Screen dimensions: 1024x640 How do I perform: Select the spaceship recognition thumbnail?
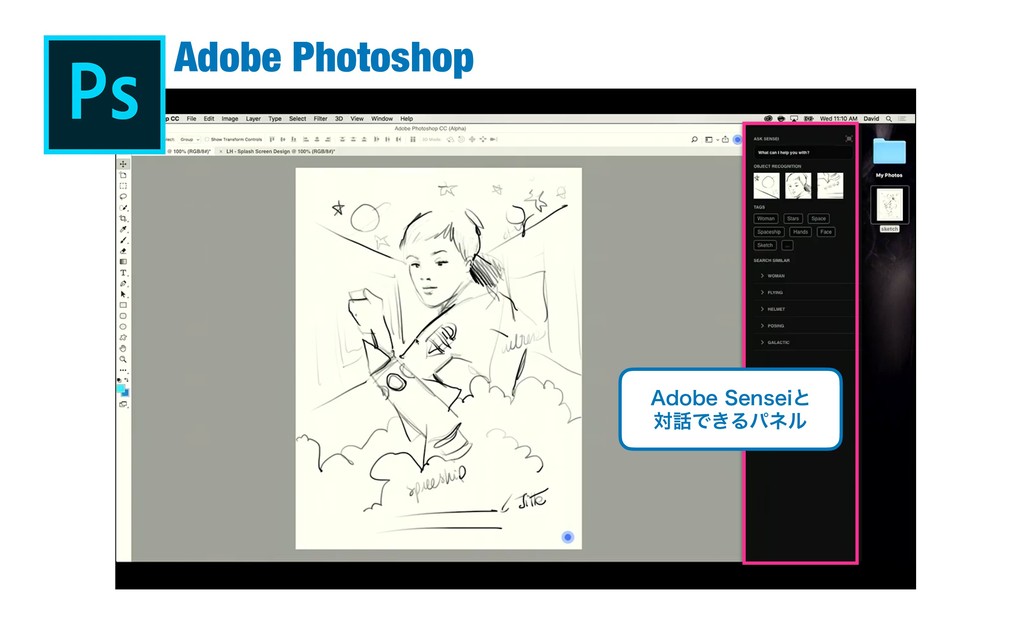coord(830,186)
